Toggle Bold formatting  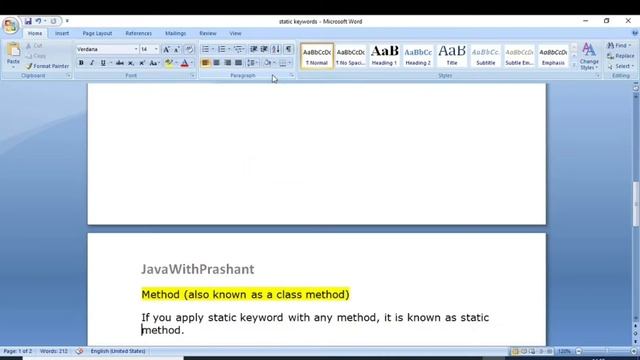click(81, 63)
